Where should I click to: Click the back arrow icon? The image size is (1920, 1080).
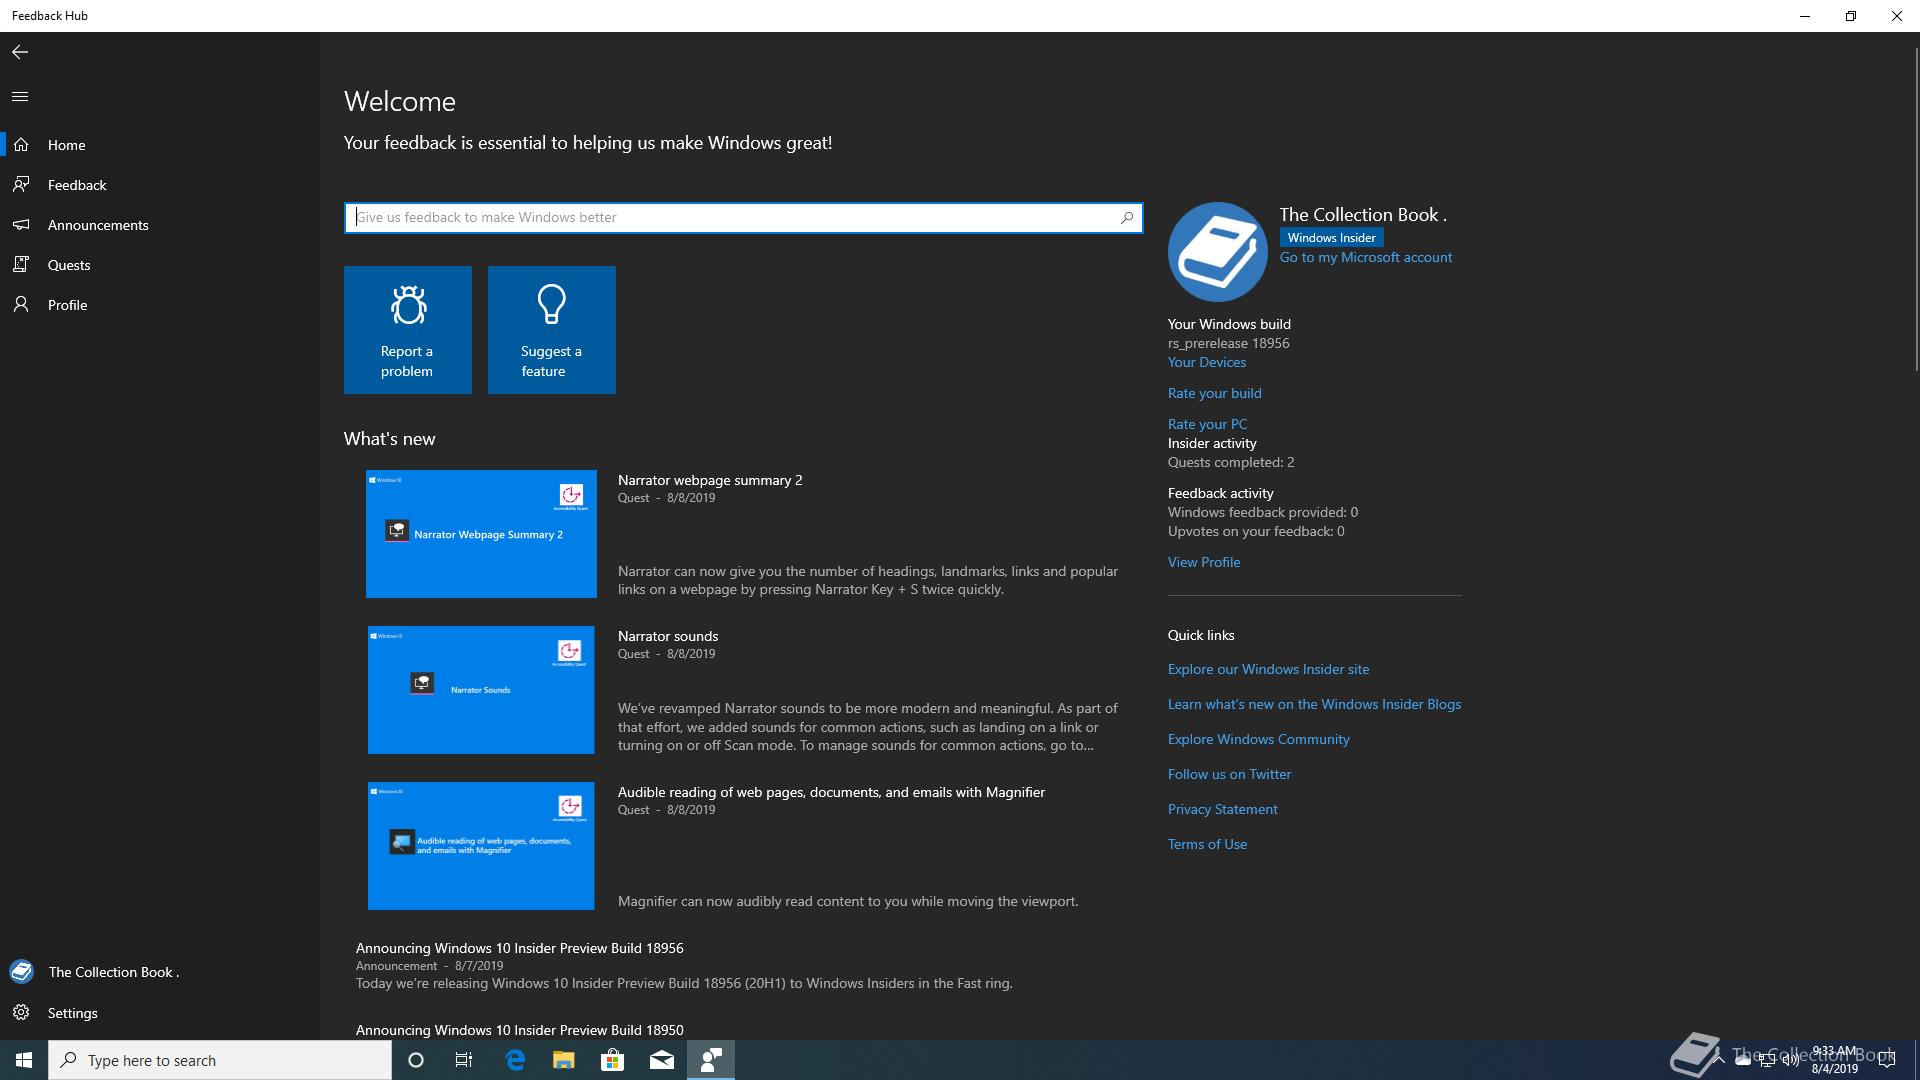20,52
